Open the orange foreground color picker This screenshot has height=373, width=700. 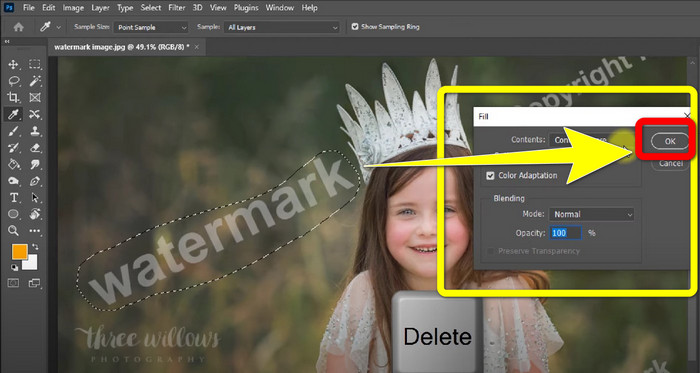pyautogui.click(x=19, y=252)
